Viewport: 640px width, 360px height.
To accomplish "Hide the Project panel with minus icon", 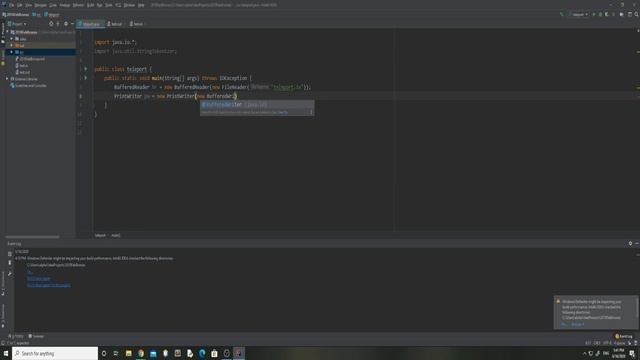I will point(72,24).
